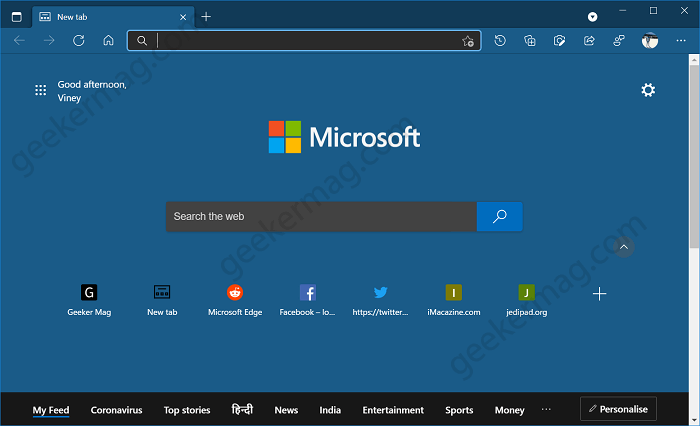Screen dimensions: 700x426
Task: Open the Twitter quick link
Action: [x=380, y=301]
